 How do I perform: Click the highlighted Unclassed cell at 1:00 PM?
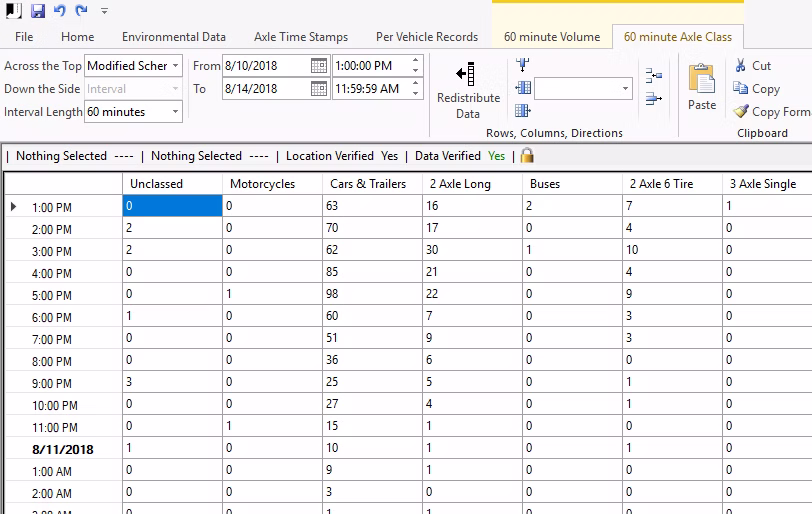pos(172,205)
